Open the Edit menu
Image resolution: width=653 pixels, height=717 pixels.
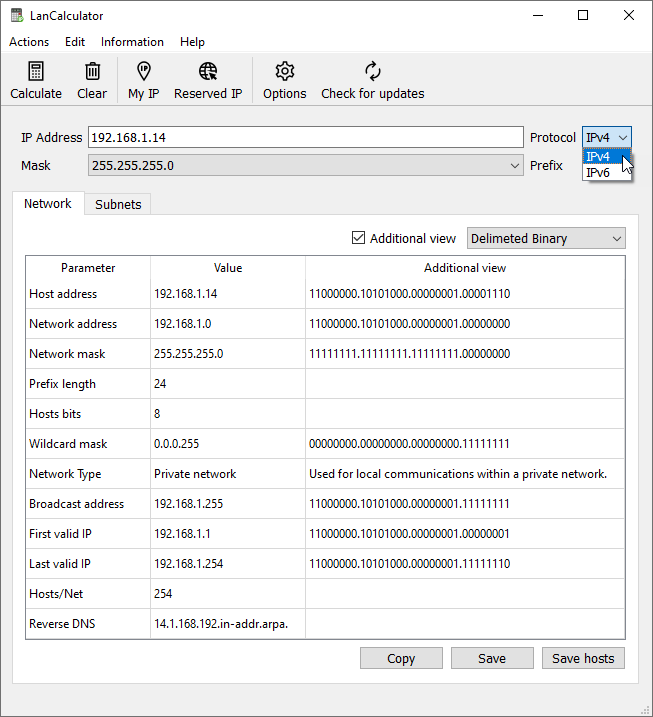pyautogui.click(x=75, y=42)
